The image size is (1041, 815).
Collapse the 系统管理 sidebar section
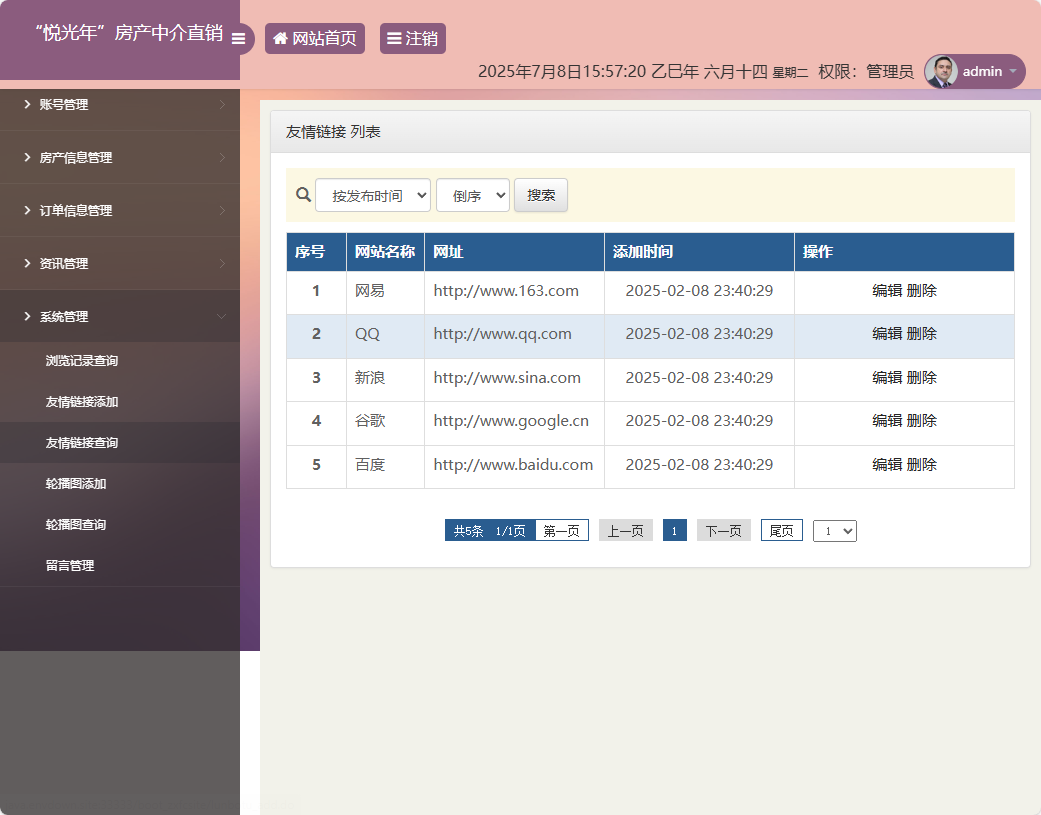pyautogui.click(x=120, y=316)
